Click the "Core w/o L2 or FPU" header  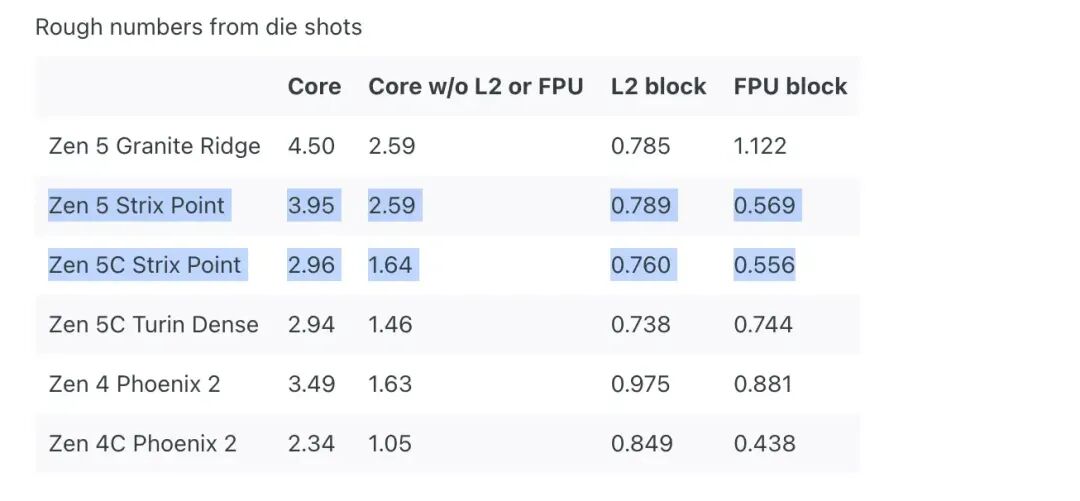(x=475, y=87)
